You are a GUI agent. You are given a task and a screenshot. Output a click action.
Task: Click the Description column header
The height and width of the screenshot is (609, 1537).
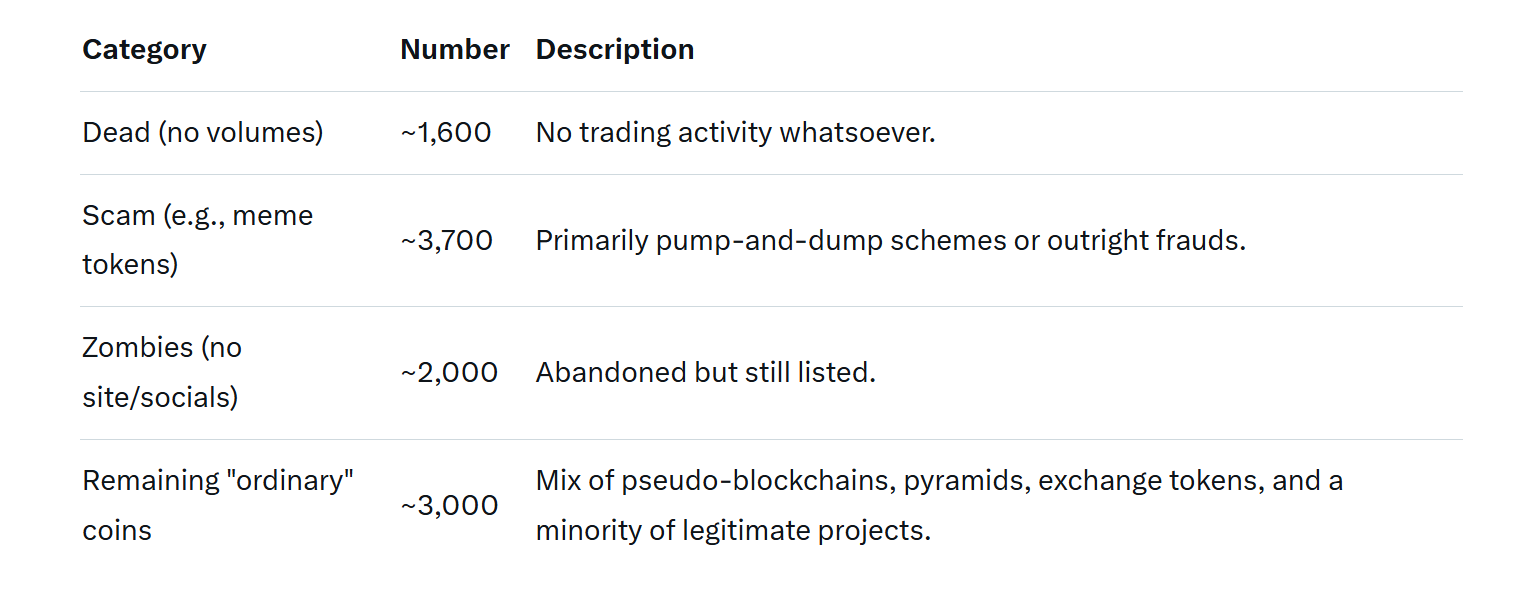point(614,50)
